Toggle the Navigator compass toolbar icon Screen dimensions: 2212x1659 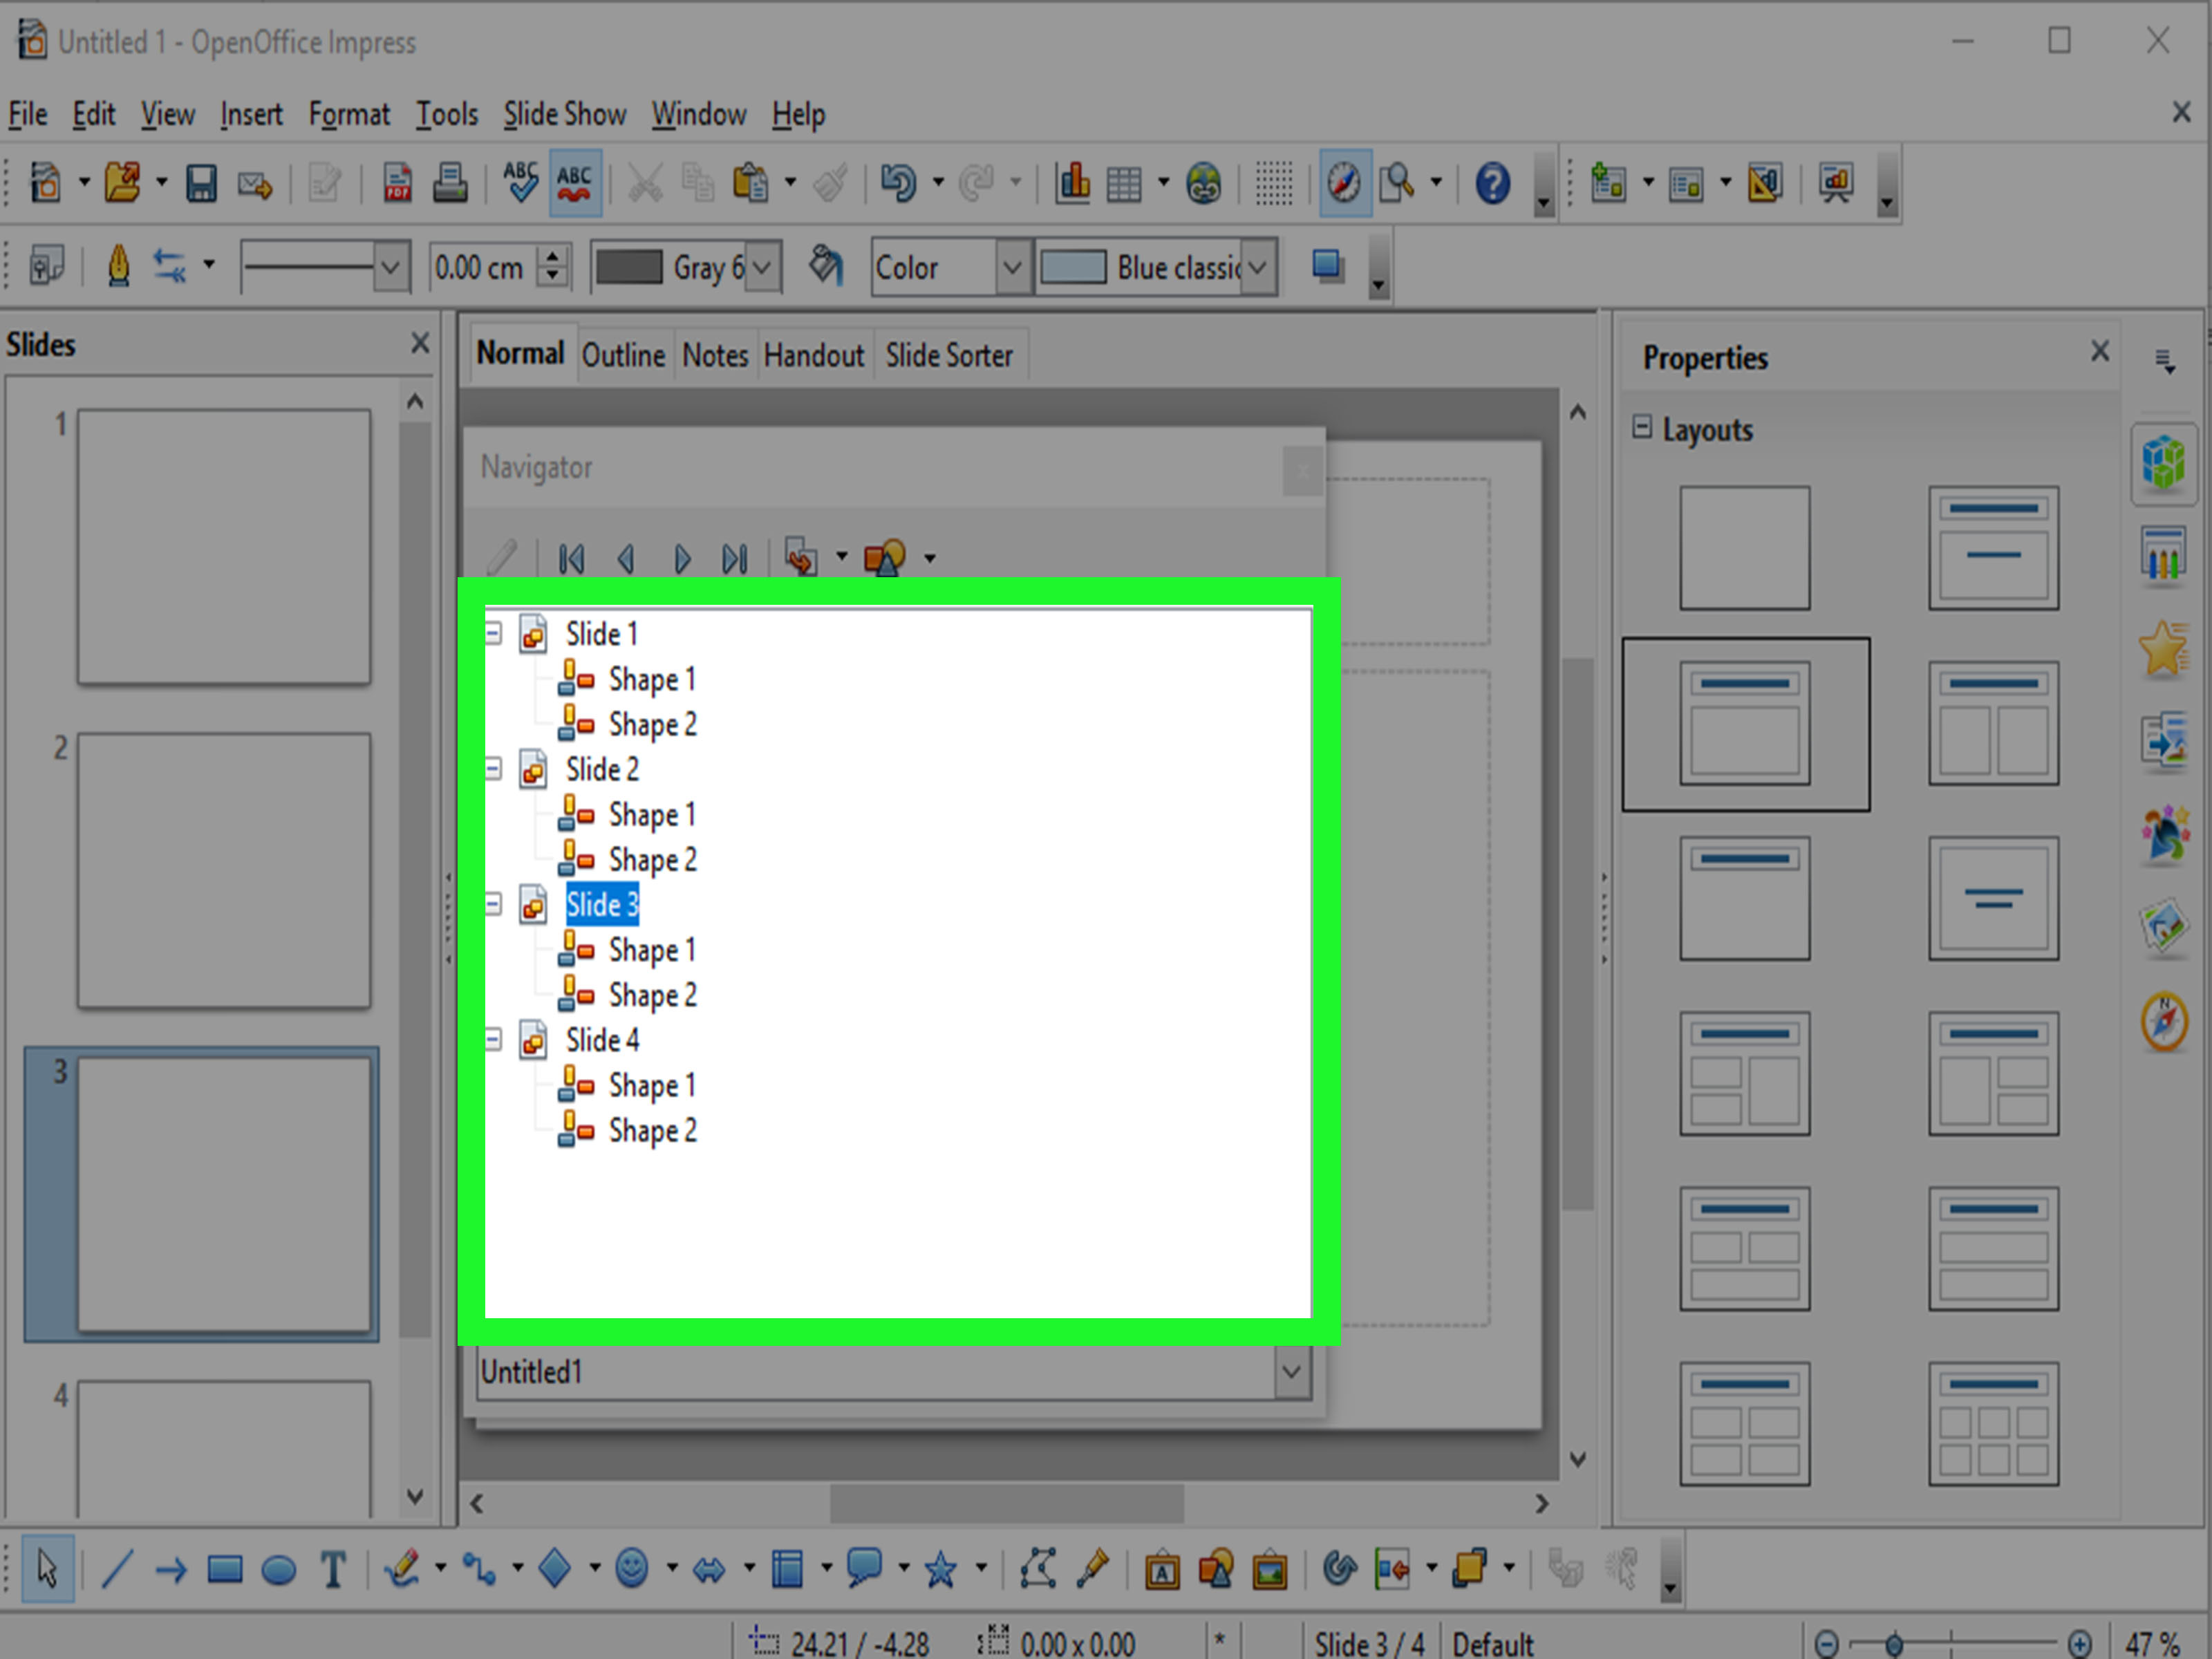1344,183
